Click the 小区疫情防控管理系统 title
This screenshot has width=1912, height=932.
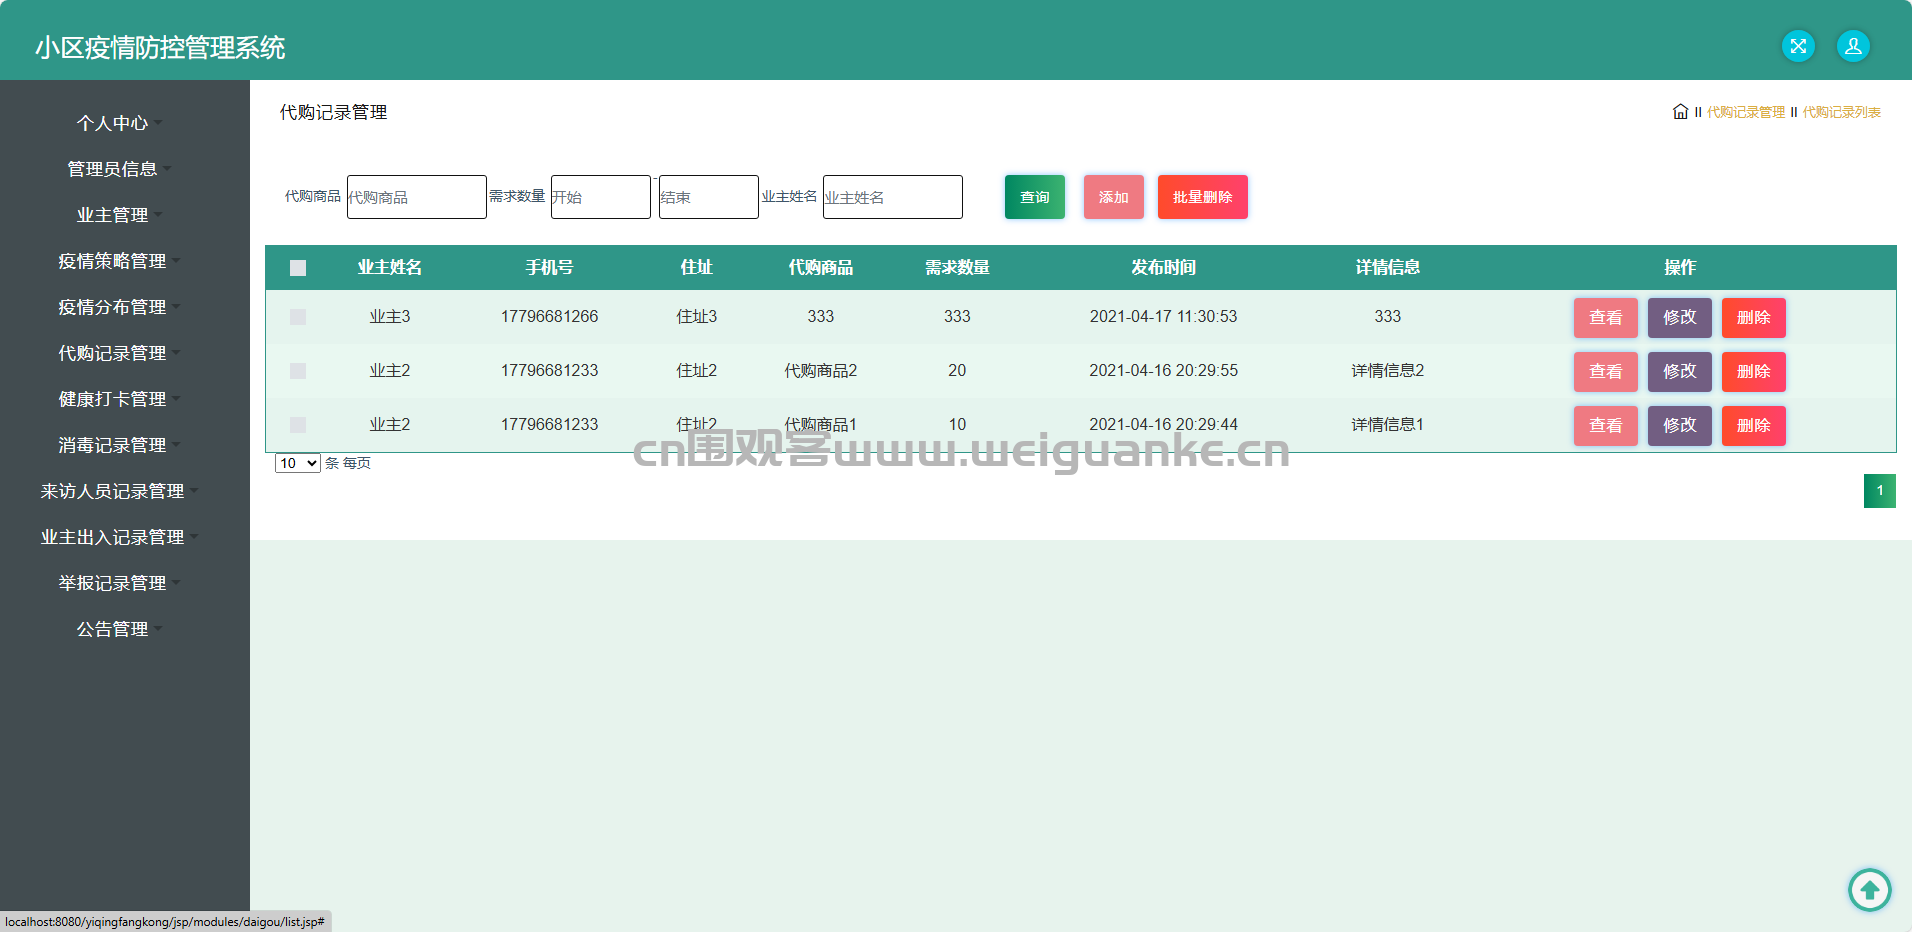(160, 47)
